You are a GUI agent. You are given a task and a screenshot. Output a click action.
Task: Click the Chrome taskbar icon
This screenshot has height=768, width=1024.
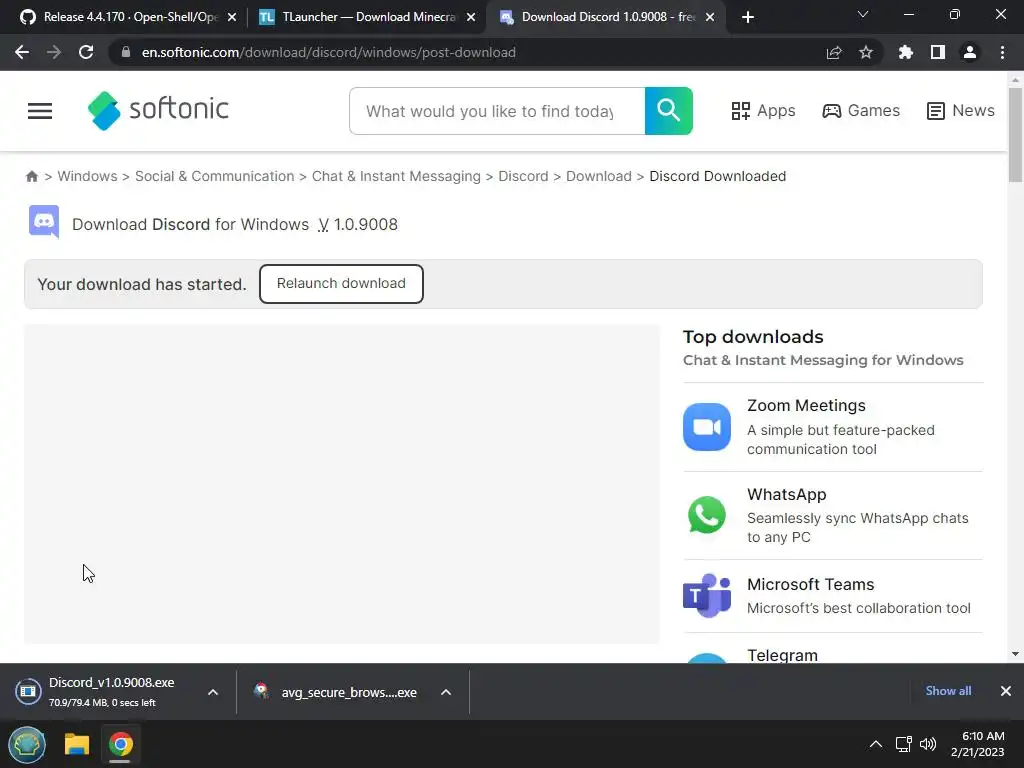120,744
